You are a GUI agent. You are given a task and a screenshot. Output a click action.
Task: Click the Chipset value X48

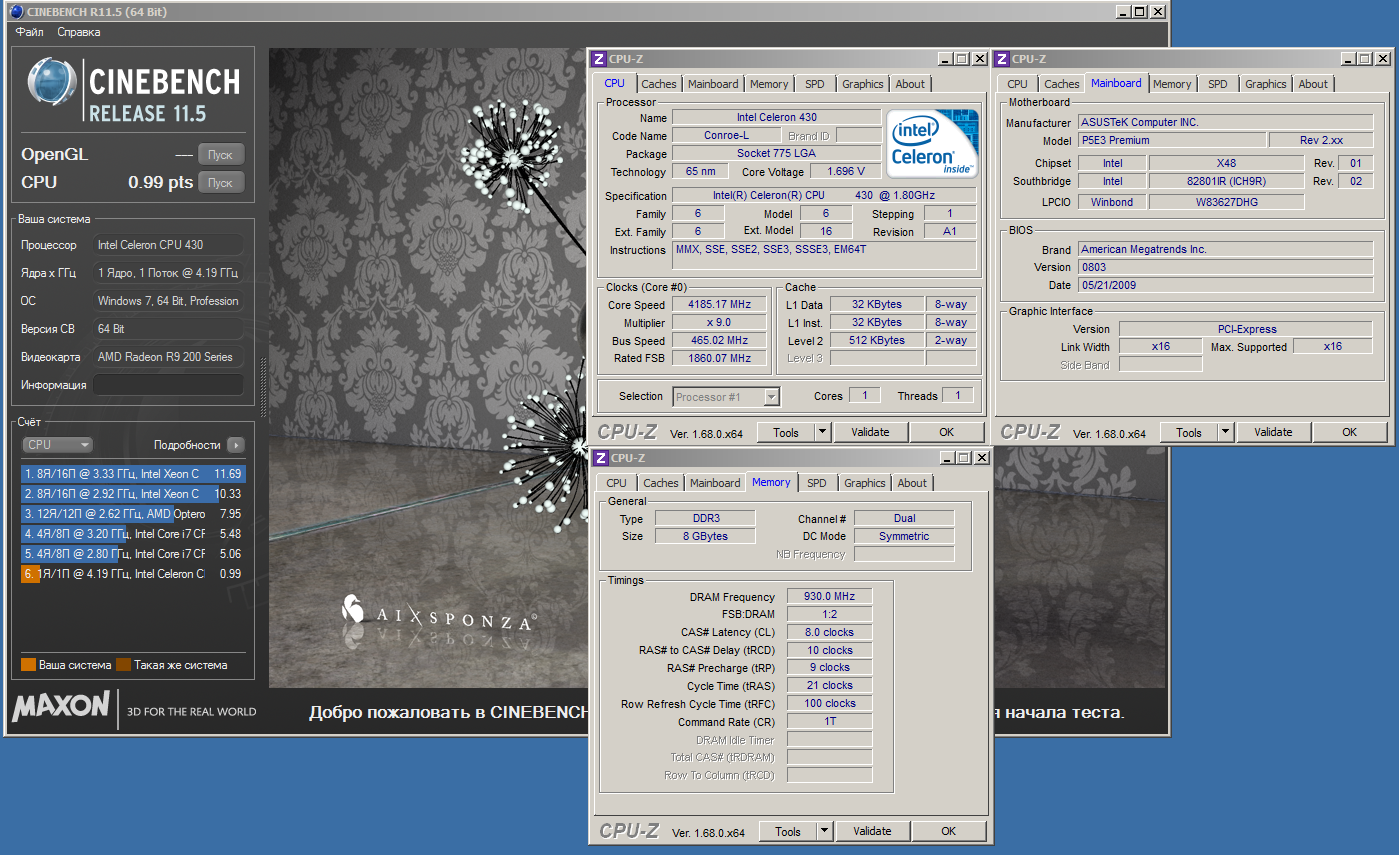[x=1226, y=163]
